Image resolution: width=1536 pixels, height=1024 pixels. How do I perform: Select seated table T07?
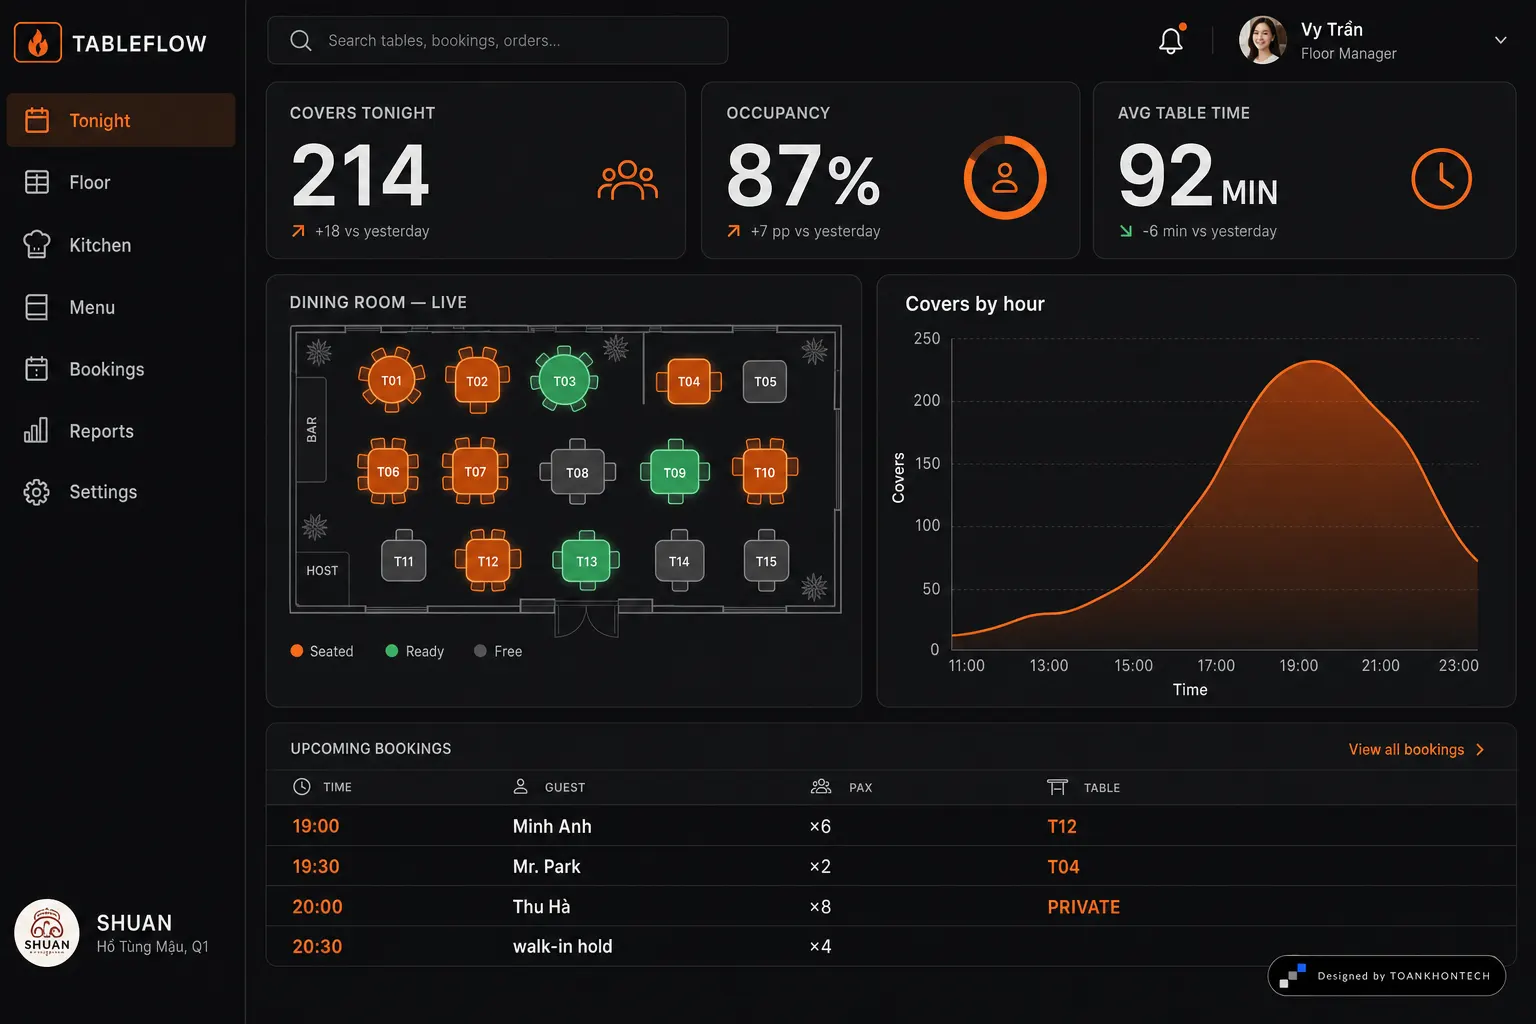coord(475,471)
